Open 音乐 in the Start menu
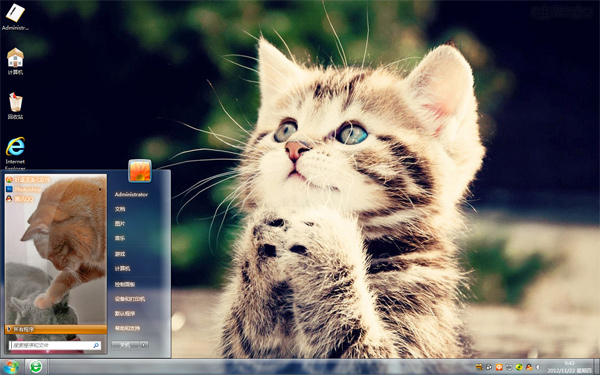The height and width of the screenshot is (375, 600). pyautogui.click(x=120, y=238)
